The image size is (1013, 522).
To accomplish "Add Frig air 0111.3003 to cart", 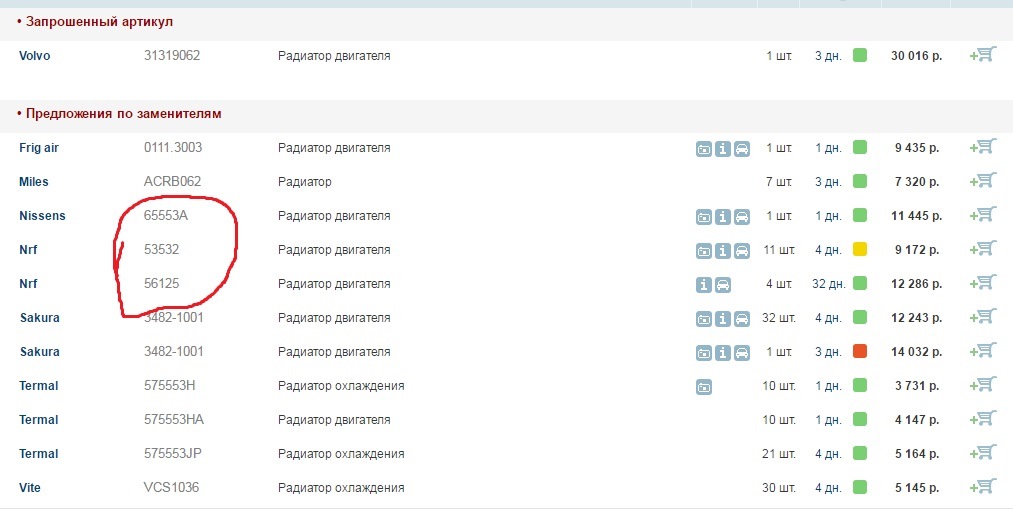I will [x=983, y=147].
